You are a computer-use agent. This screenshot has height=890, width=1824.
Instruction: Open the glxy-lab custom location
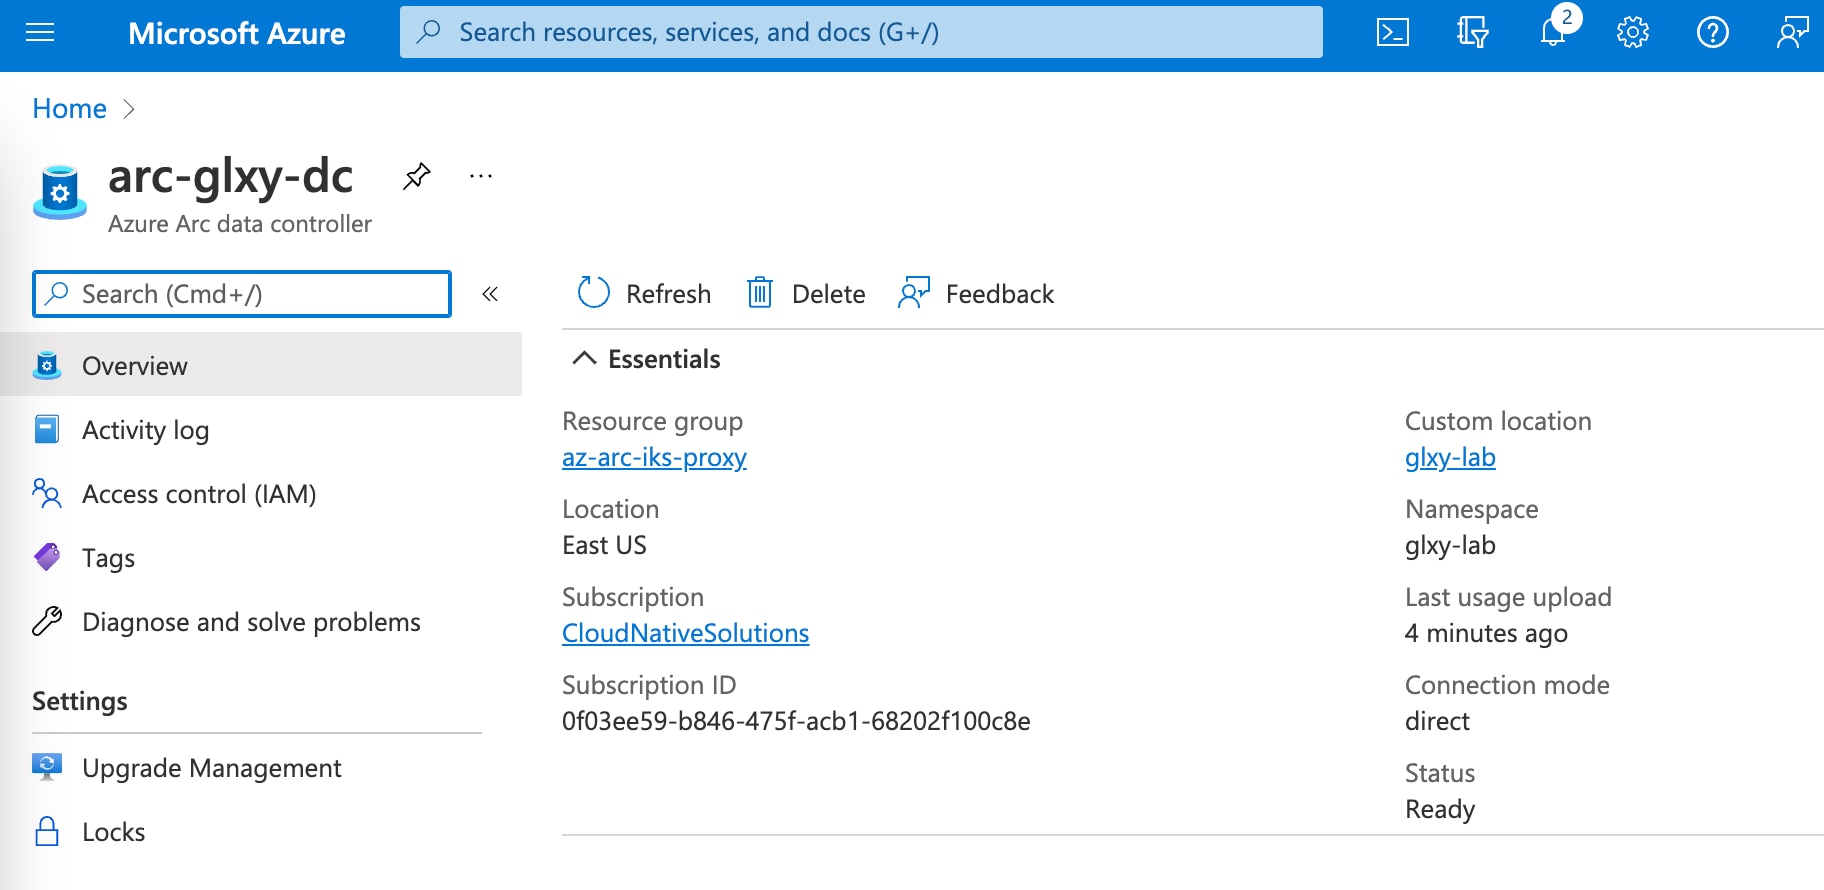point(1450,457)
